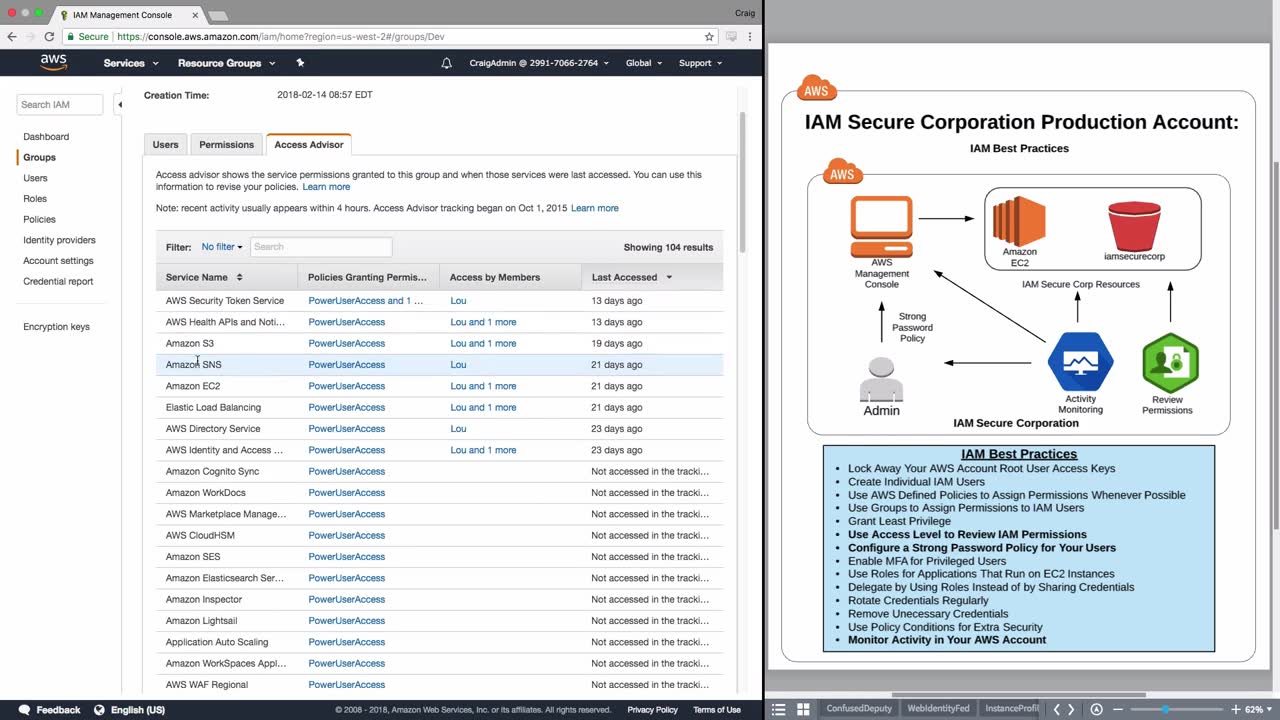
Task: Click the Amazon Inspector service row name
Action: tap(204, 600)
